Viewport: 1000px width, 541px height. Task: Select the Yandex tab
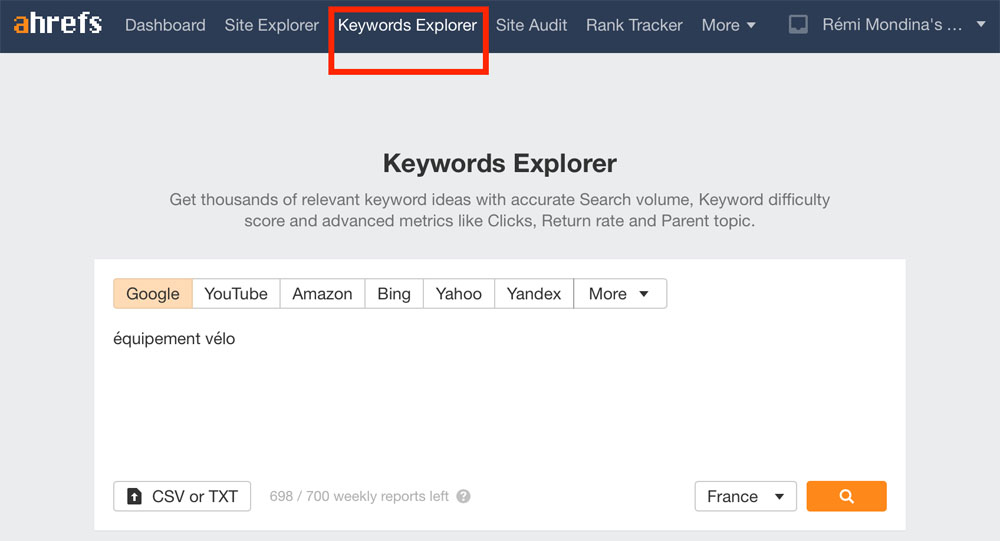(x=534, y=293)
